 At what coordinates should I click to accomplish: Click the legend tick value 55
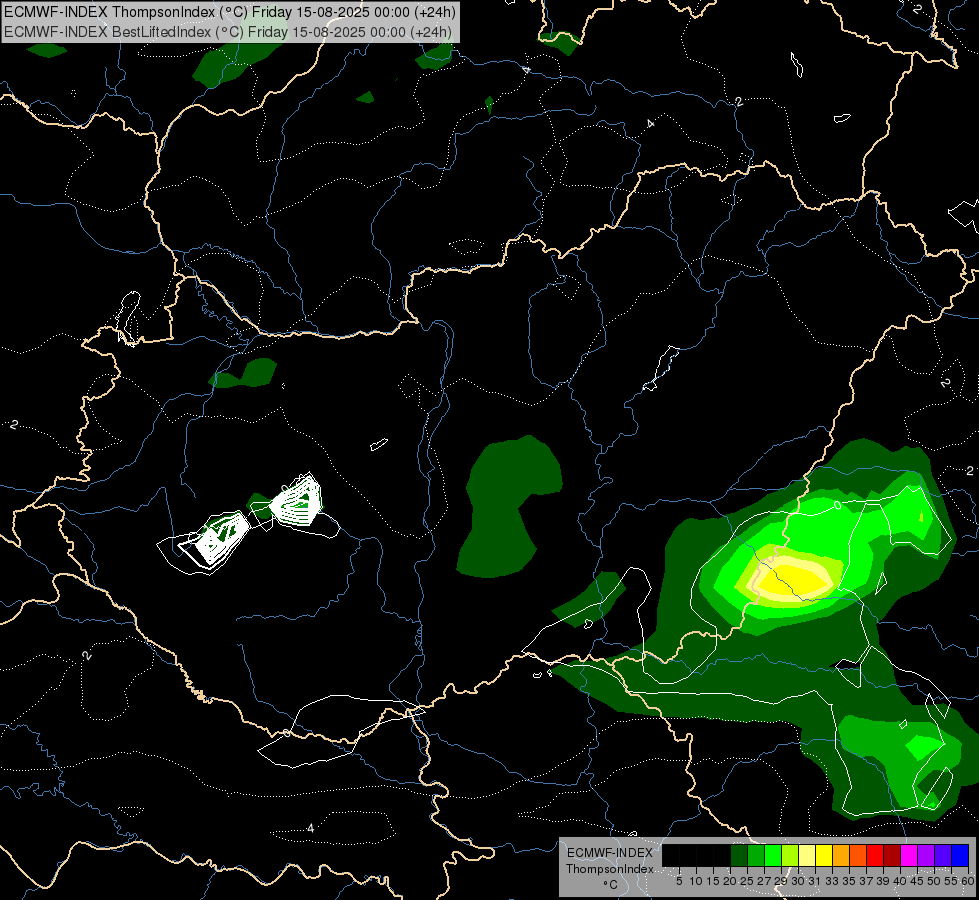pyautogui.click(x=952, y=881)
